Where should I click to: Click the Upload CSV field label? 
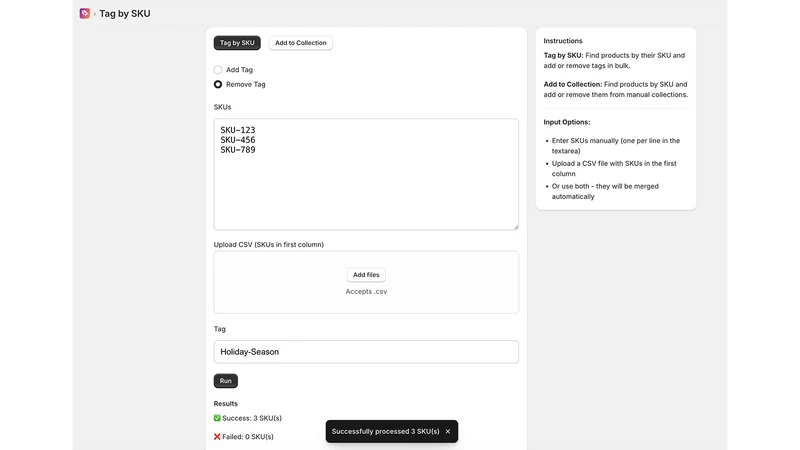pyautogui.click(x=269, y=244)
